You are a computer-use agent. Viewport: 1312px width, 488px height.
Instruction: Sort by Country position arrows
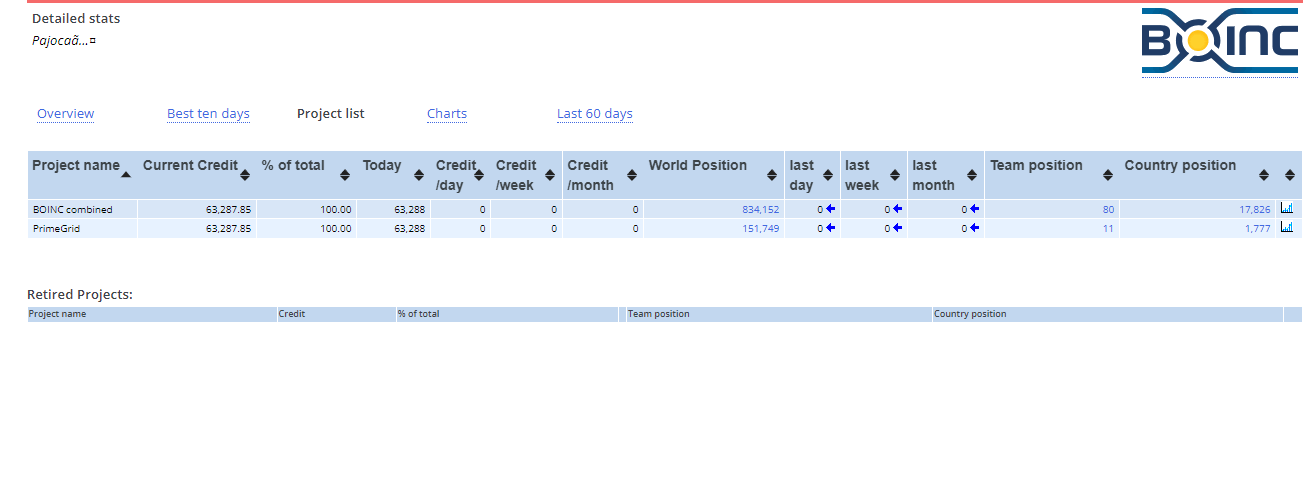tap(1263, 175)
